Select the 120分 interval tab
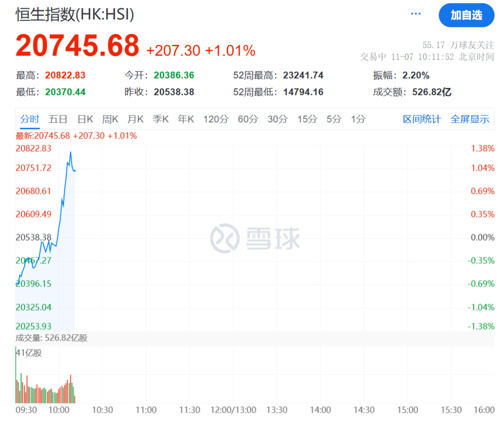 coord(216,119)
